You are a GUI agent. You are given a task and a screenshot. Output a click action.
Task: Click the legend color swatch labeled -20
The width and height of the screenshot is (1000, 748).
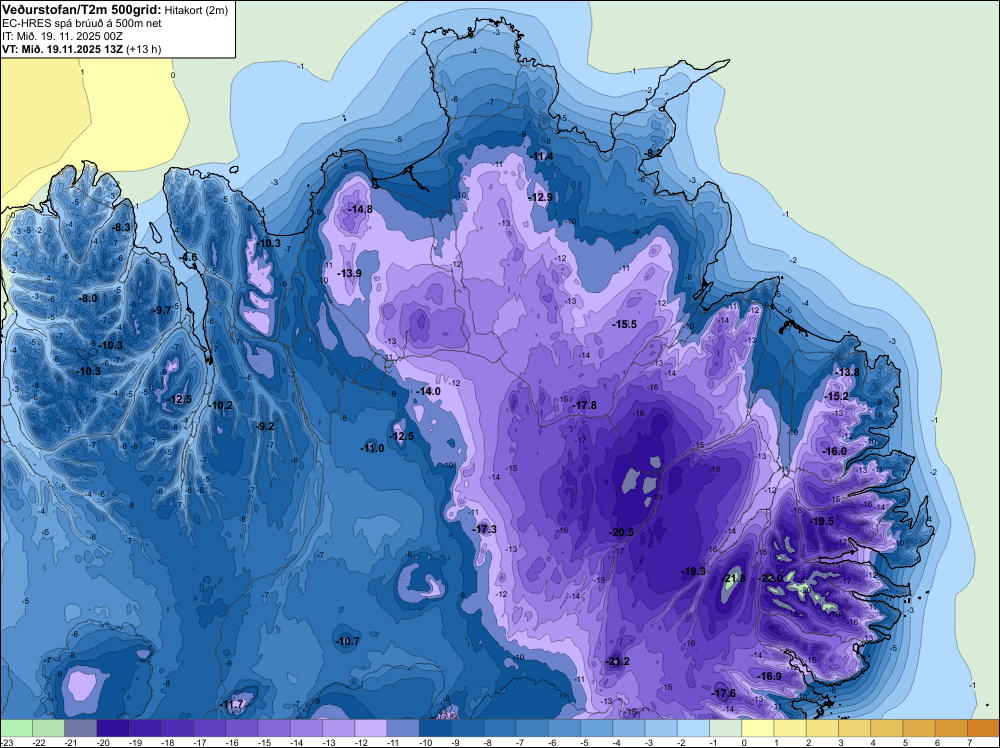113,728
